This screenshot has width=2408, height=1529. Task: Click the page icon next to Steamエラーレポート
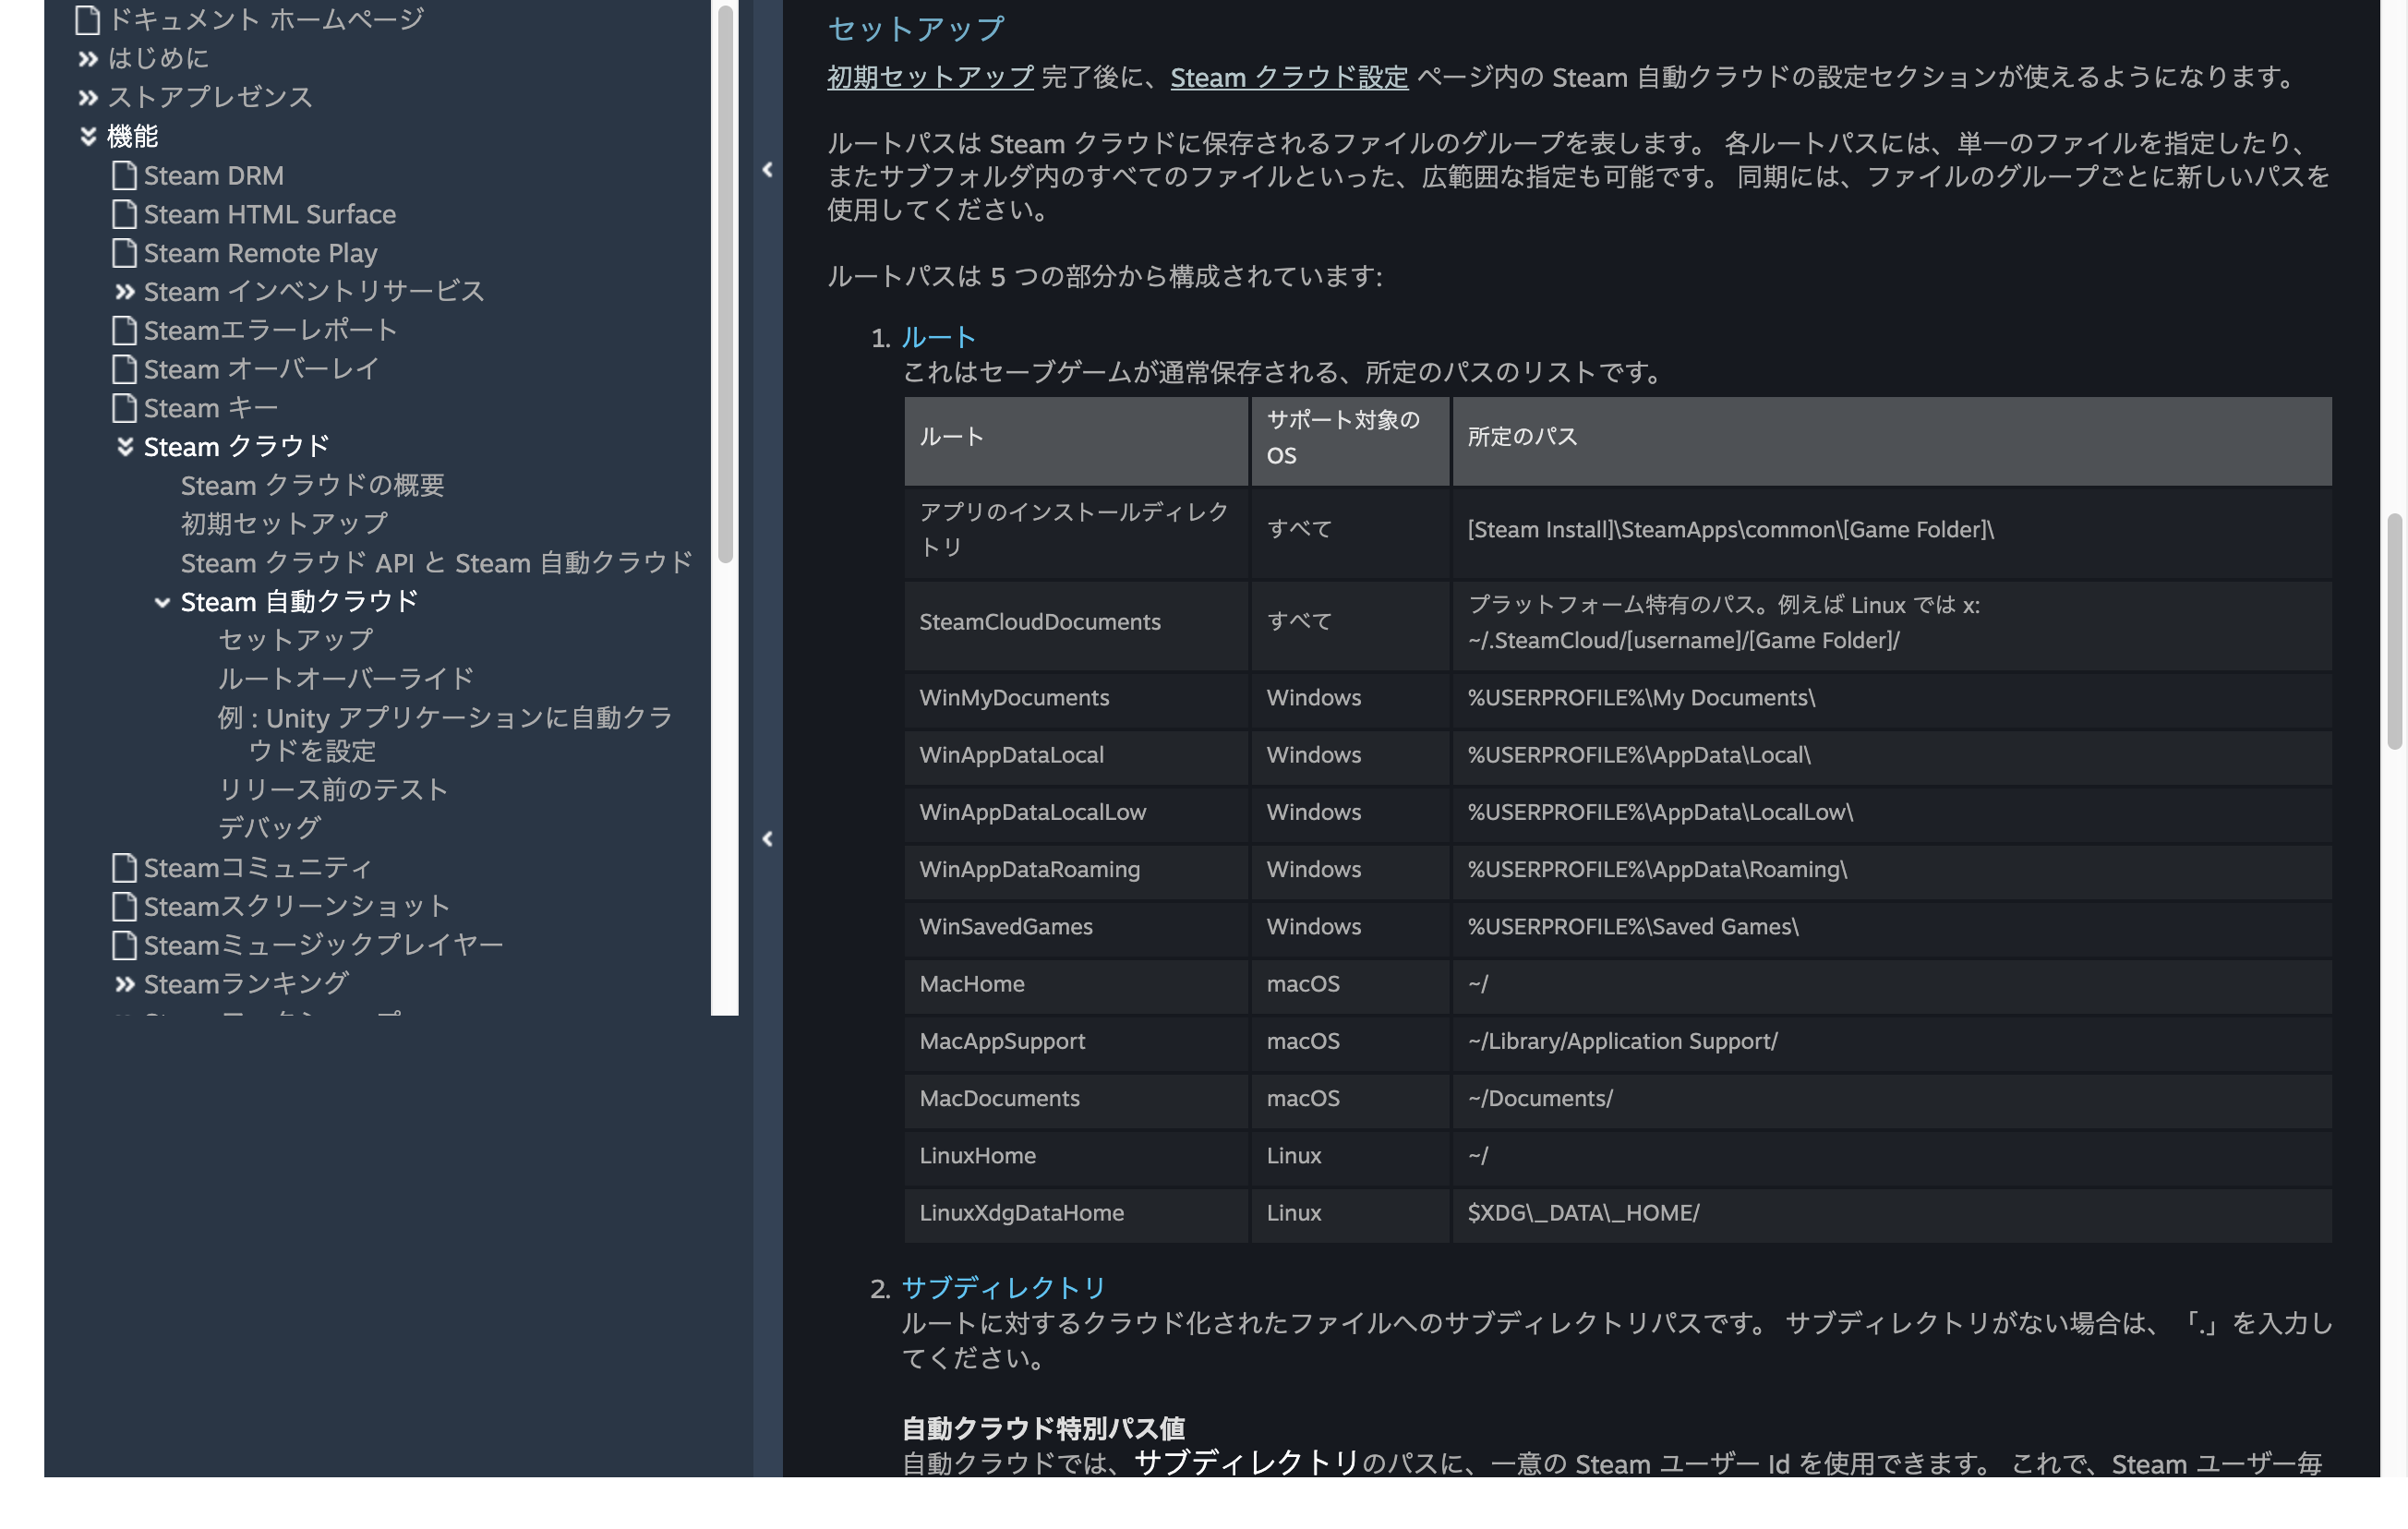124,331
